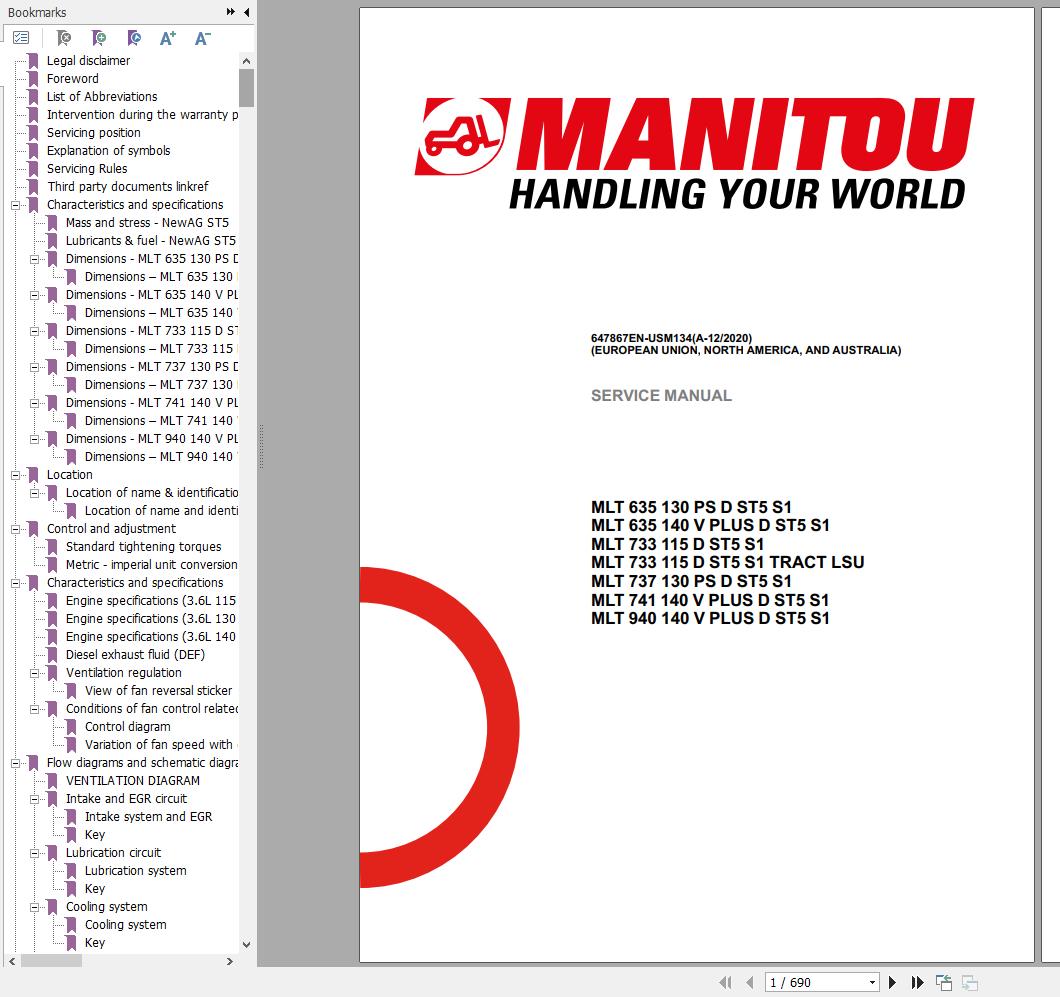Go to the previous page
Screen dimensions: 1060x997
click(749, 982)
